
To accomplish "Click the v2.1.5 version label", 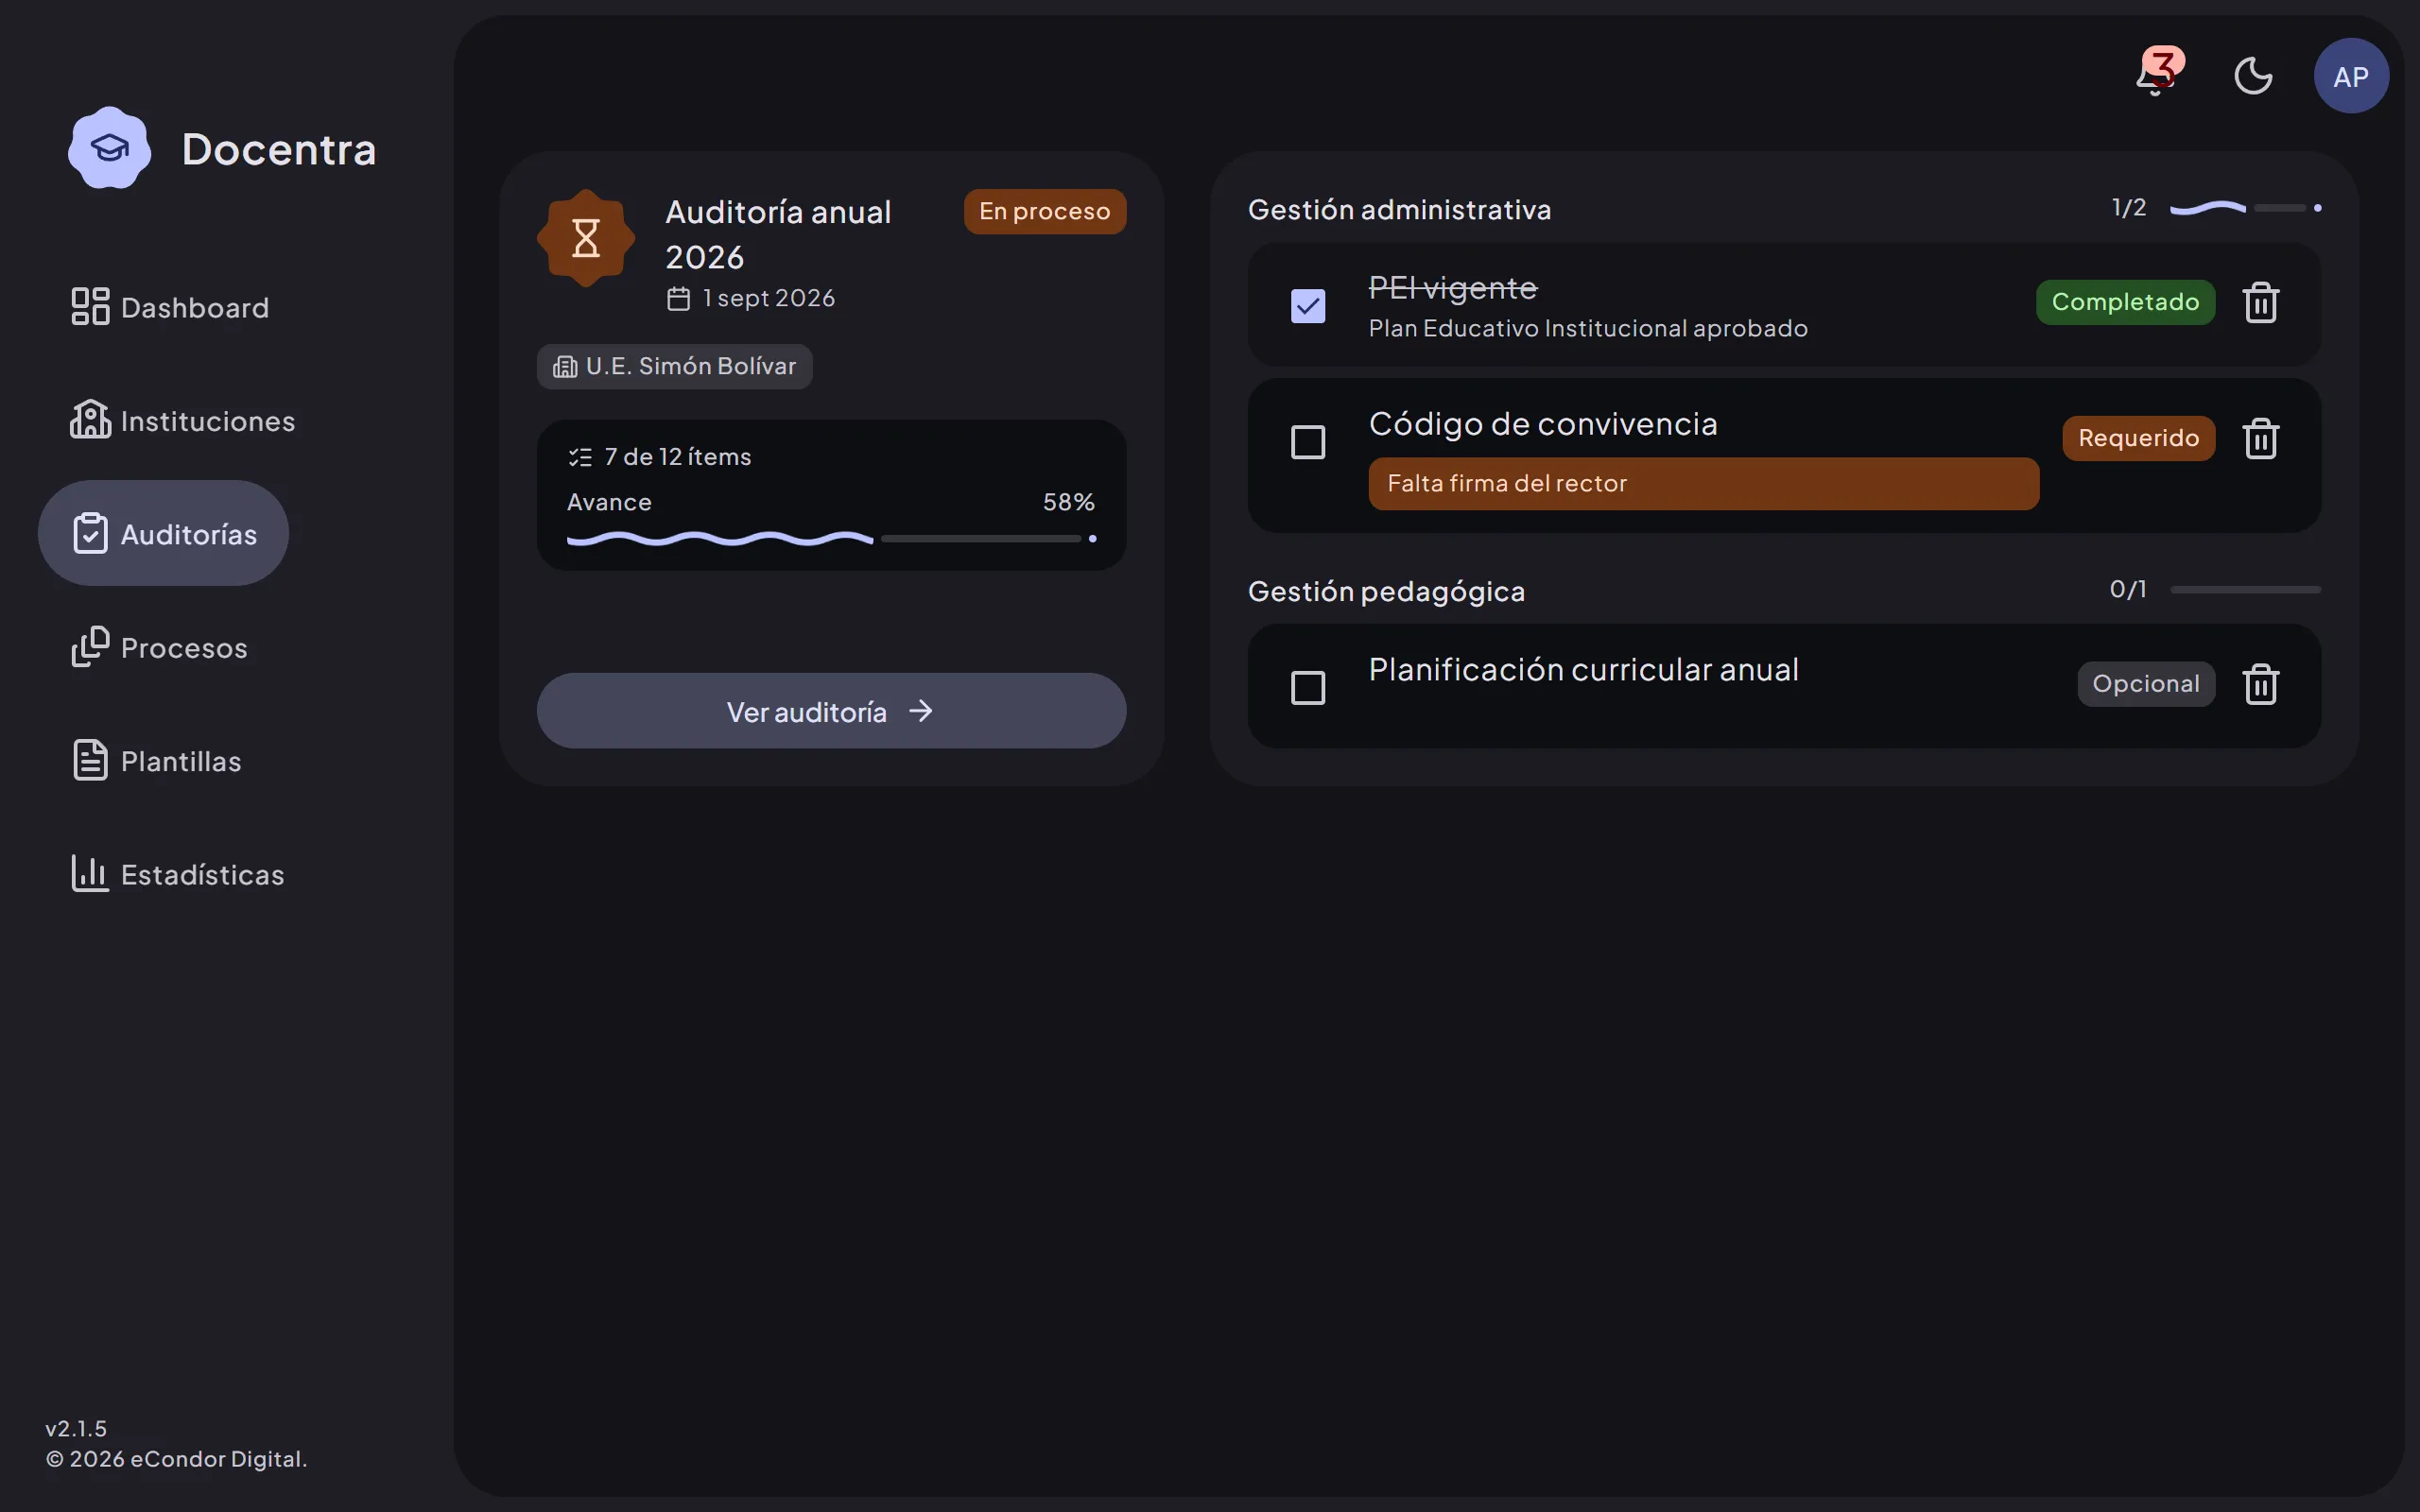I will click(76, 1428).
